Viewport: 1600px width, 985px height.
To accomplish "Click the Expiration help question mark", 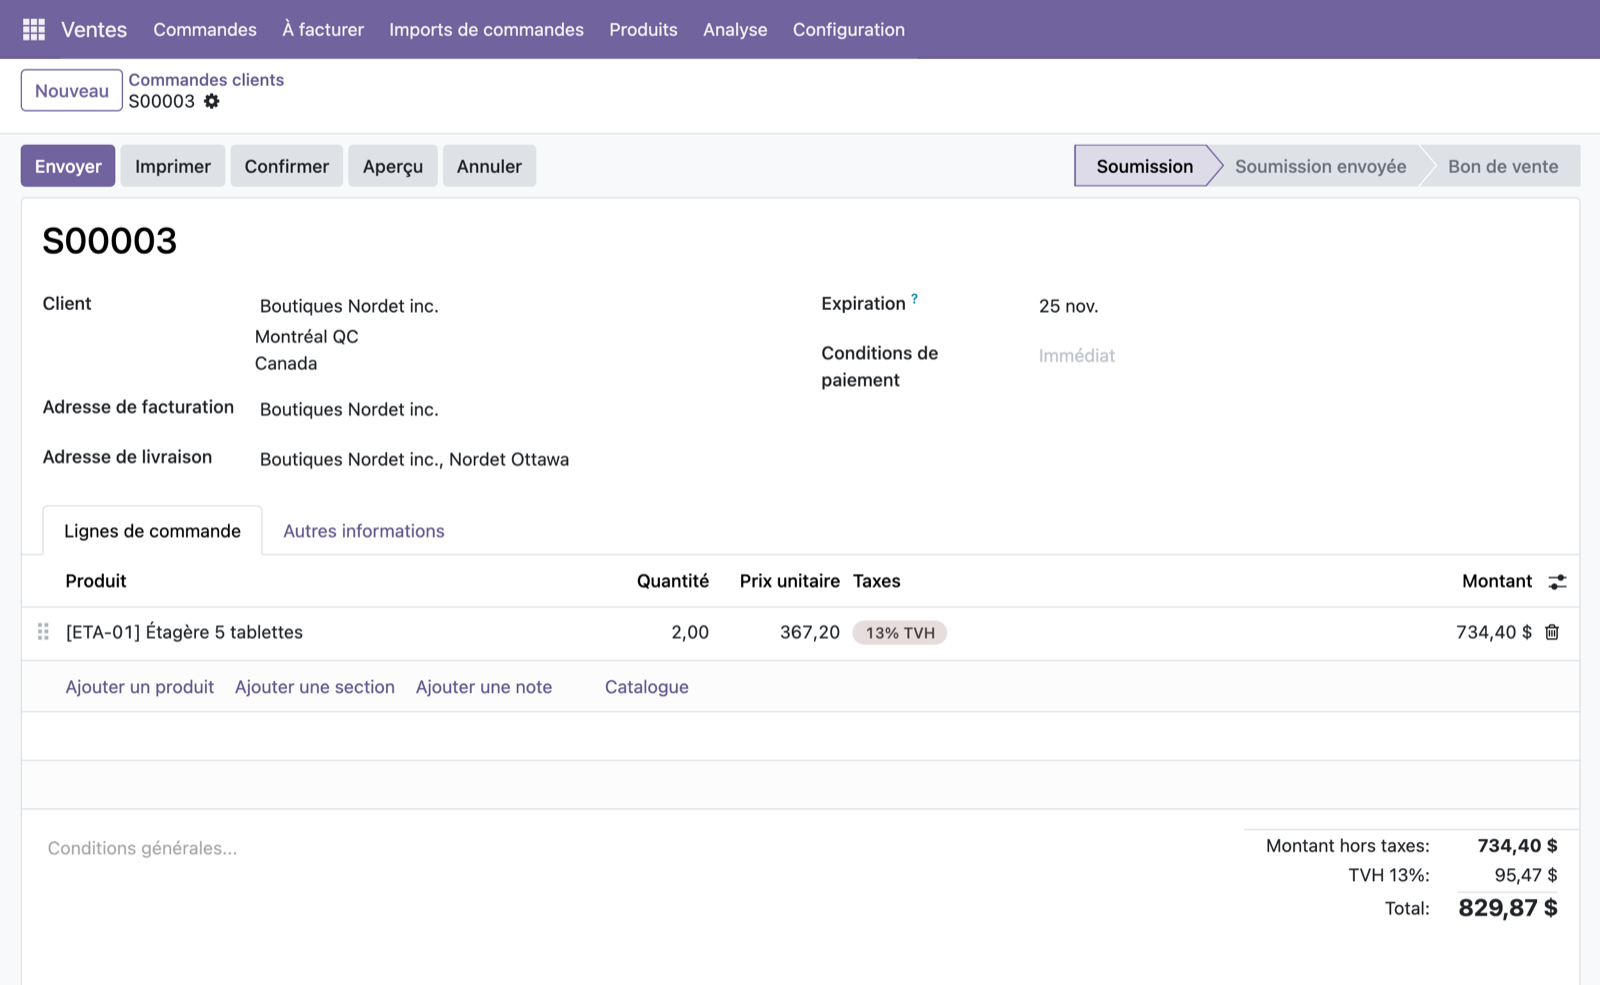I will pos(914,298).
